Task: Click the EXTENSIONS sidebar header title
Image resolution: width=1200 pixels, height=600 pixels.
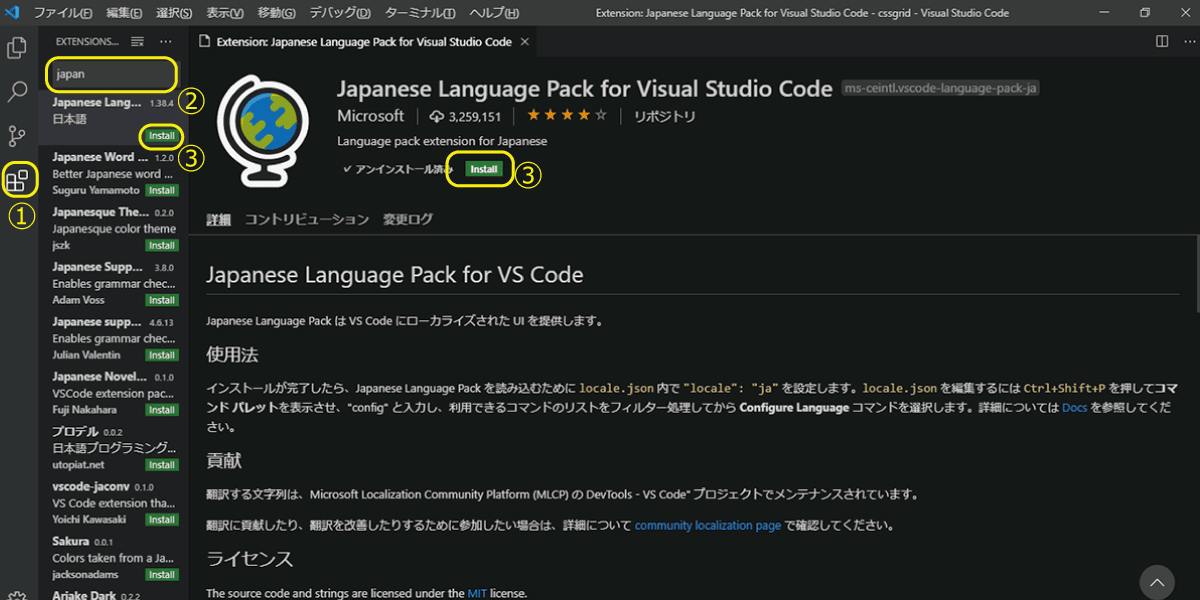Action: click(x=87, y=42)
